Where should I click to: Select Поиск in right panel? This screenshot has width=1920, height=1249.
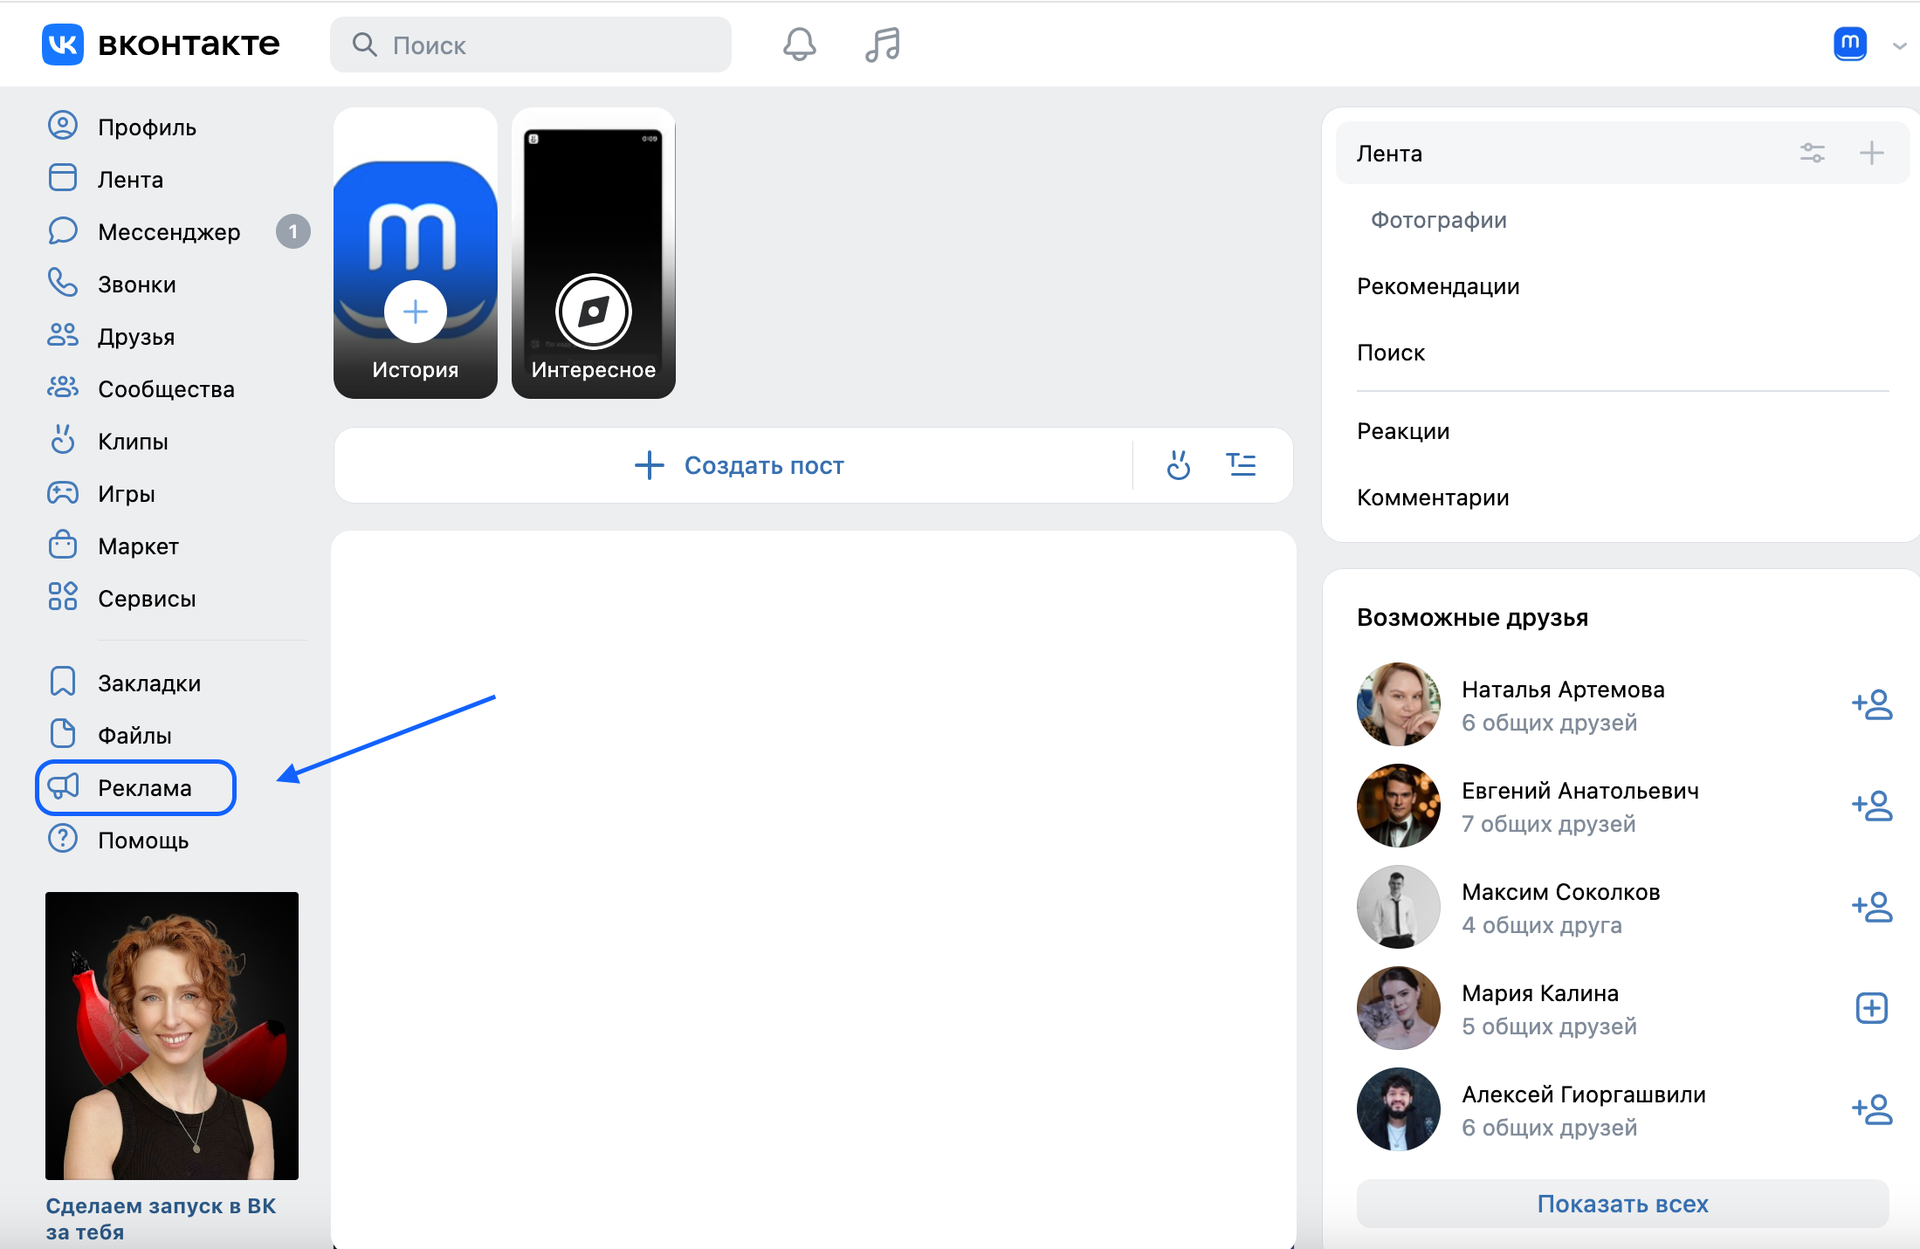coord(1390,352)
